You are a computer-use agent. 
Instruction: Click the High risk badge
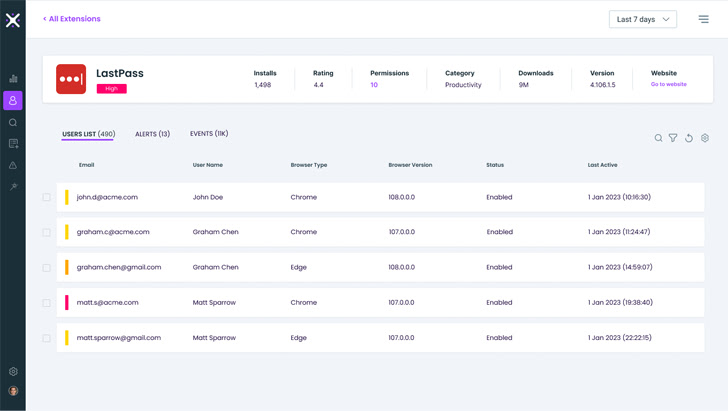pyautogui.click(x=111, y=89)
